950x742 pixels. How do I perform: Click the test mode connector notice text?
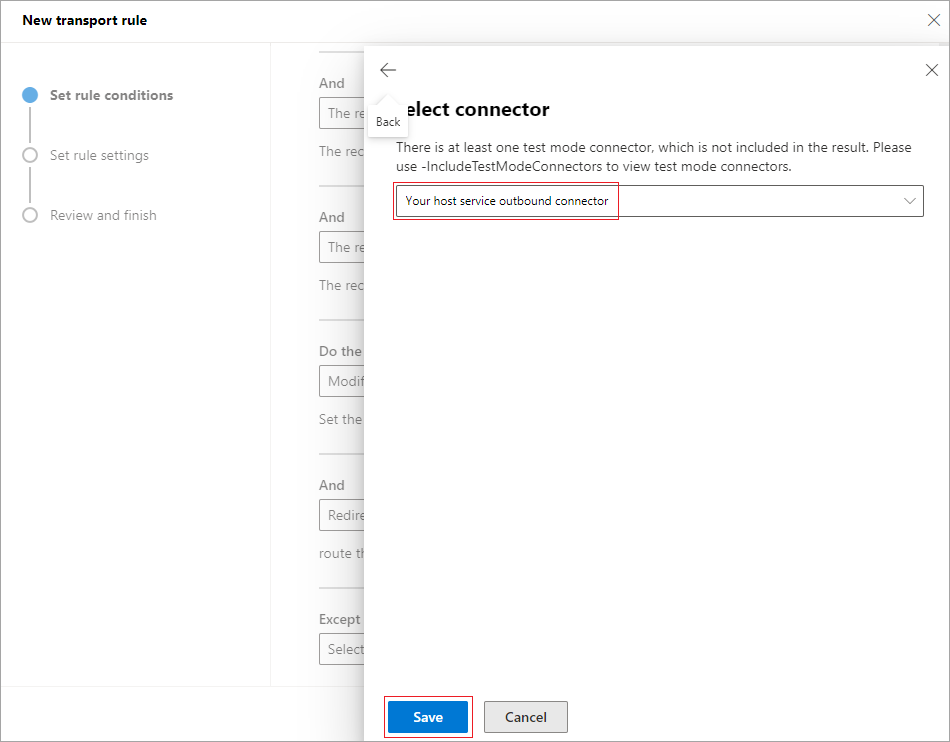[654, 157]
